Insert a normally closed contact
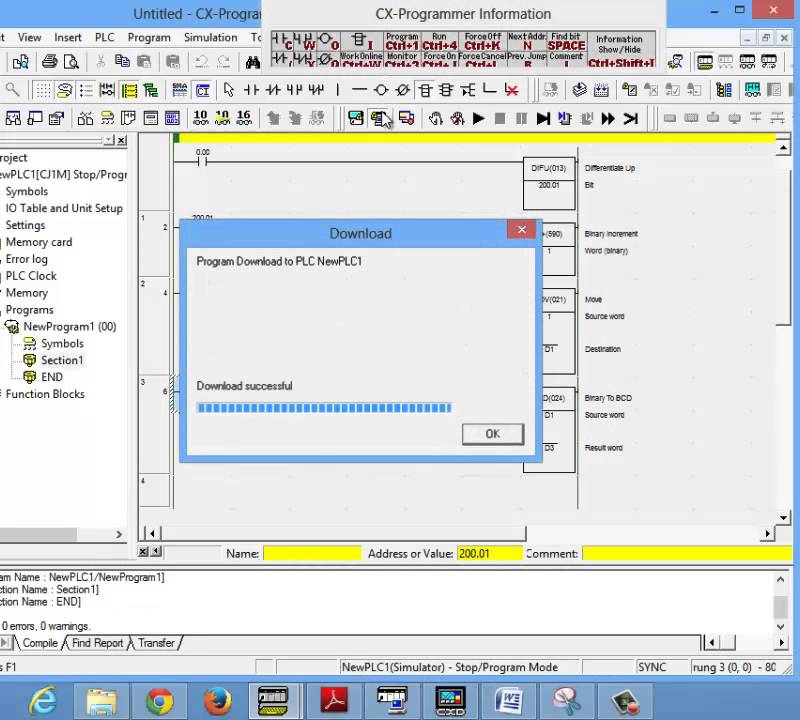800x720 pixels. [x=273, y=90]
